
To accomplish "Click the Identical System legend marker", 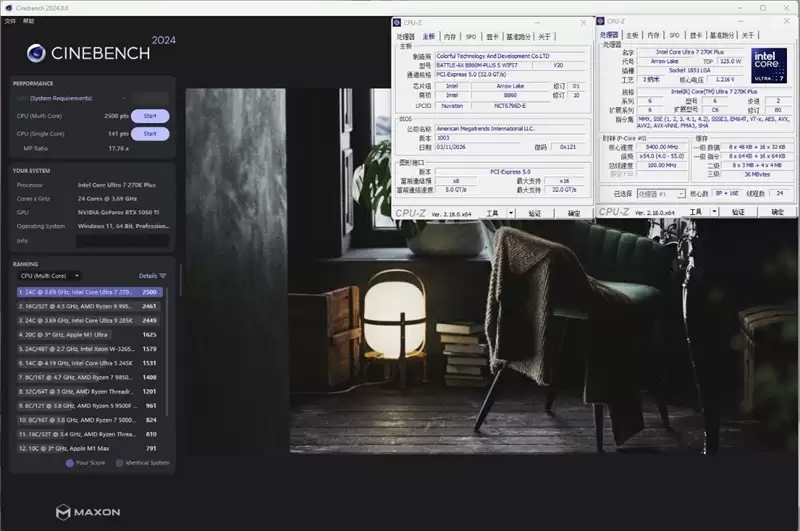I will click(x=119, y=463).
